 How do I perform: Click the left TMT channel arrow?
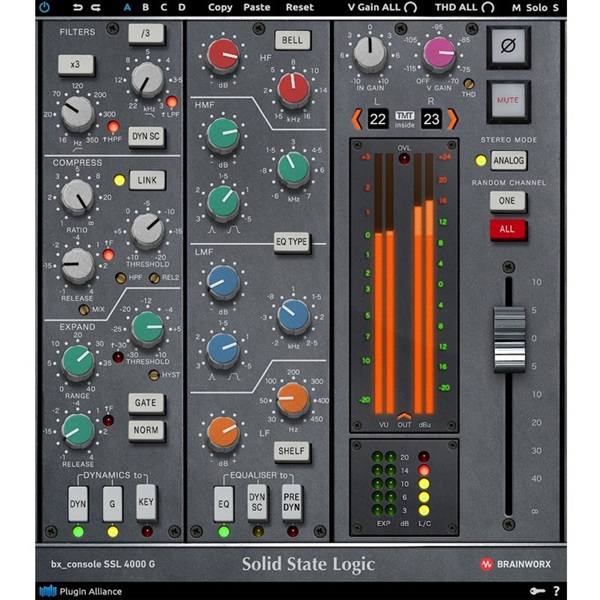(357, 119)
